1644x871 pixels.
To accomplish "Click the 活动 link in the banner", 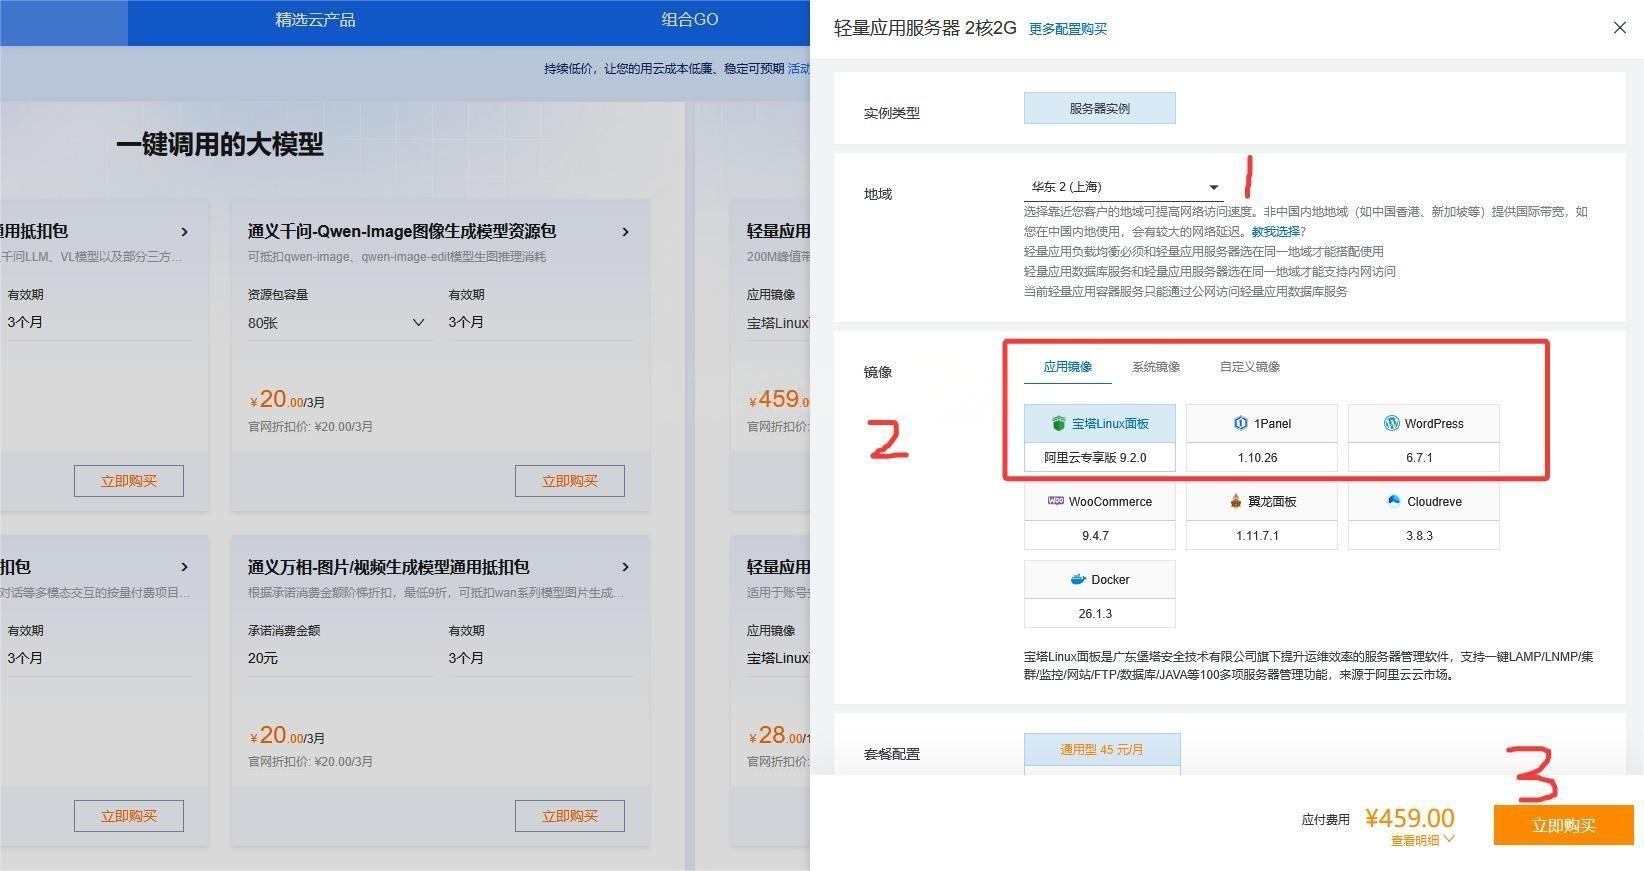I will (x=799, y=69).
